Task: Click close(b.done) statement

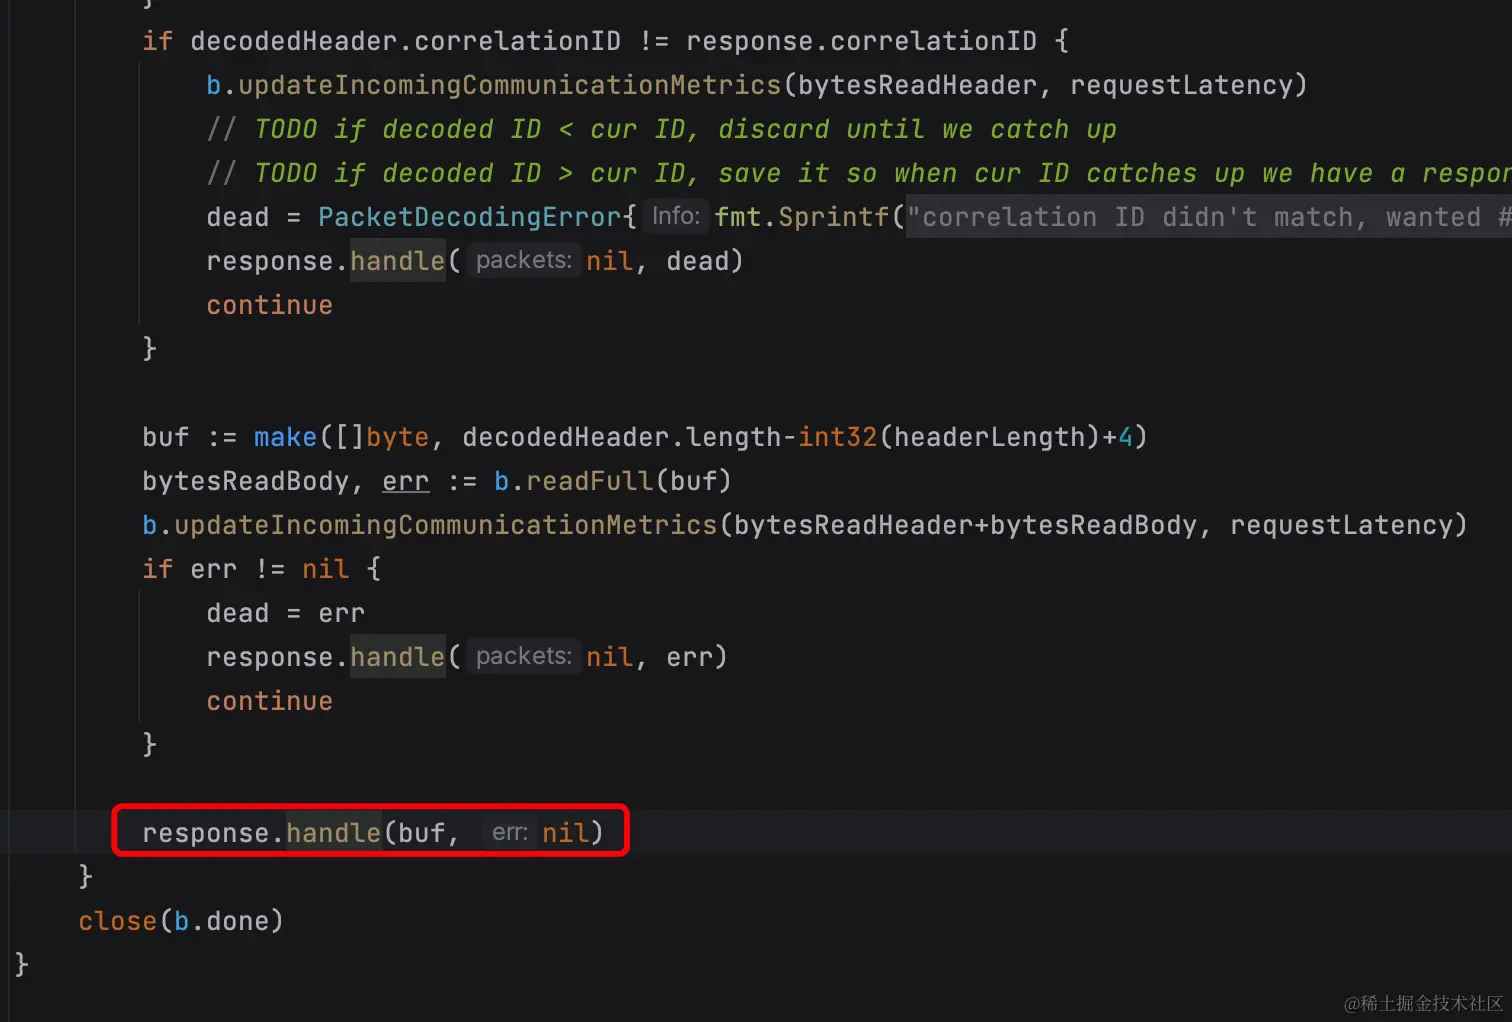Action: [181, 921]
